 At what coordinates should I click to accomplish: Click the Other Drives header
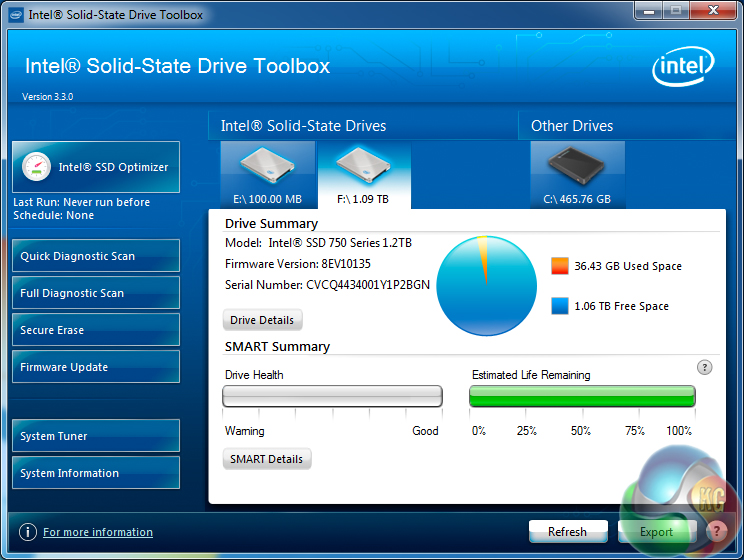pos(572,126)
